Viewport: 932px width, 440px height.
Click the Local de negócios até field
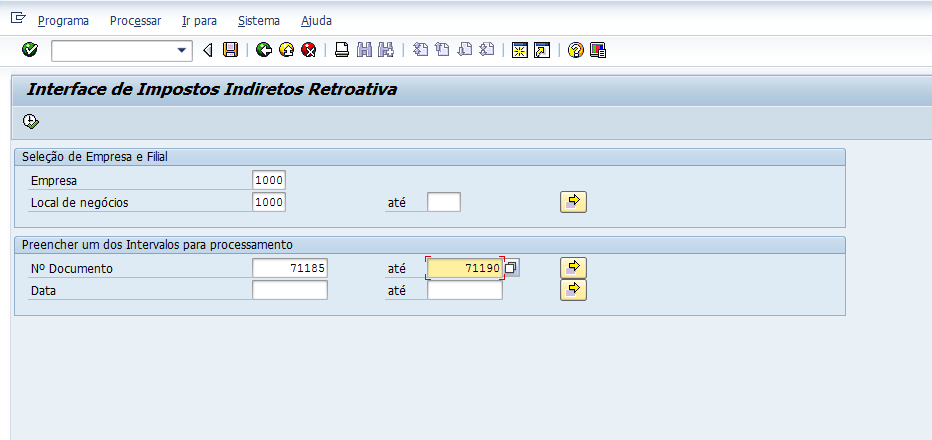tap(444, 202)
